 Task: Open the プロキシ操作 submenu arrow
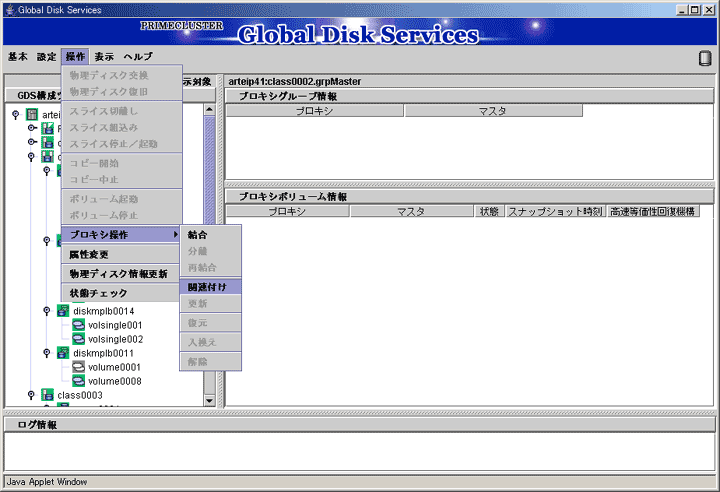pyautogui.click(x=175, y=235)
